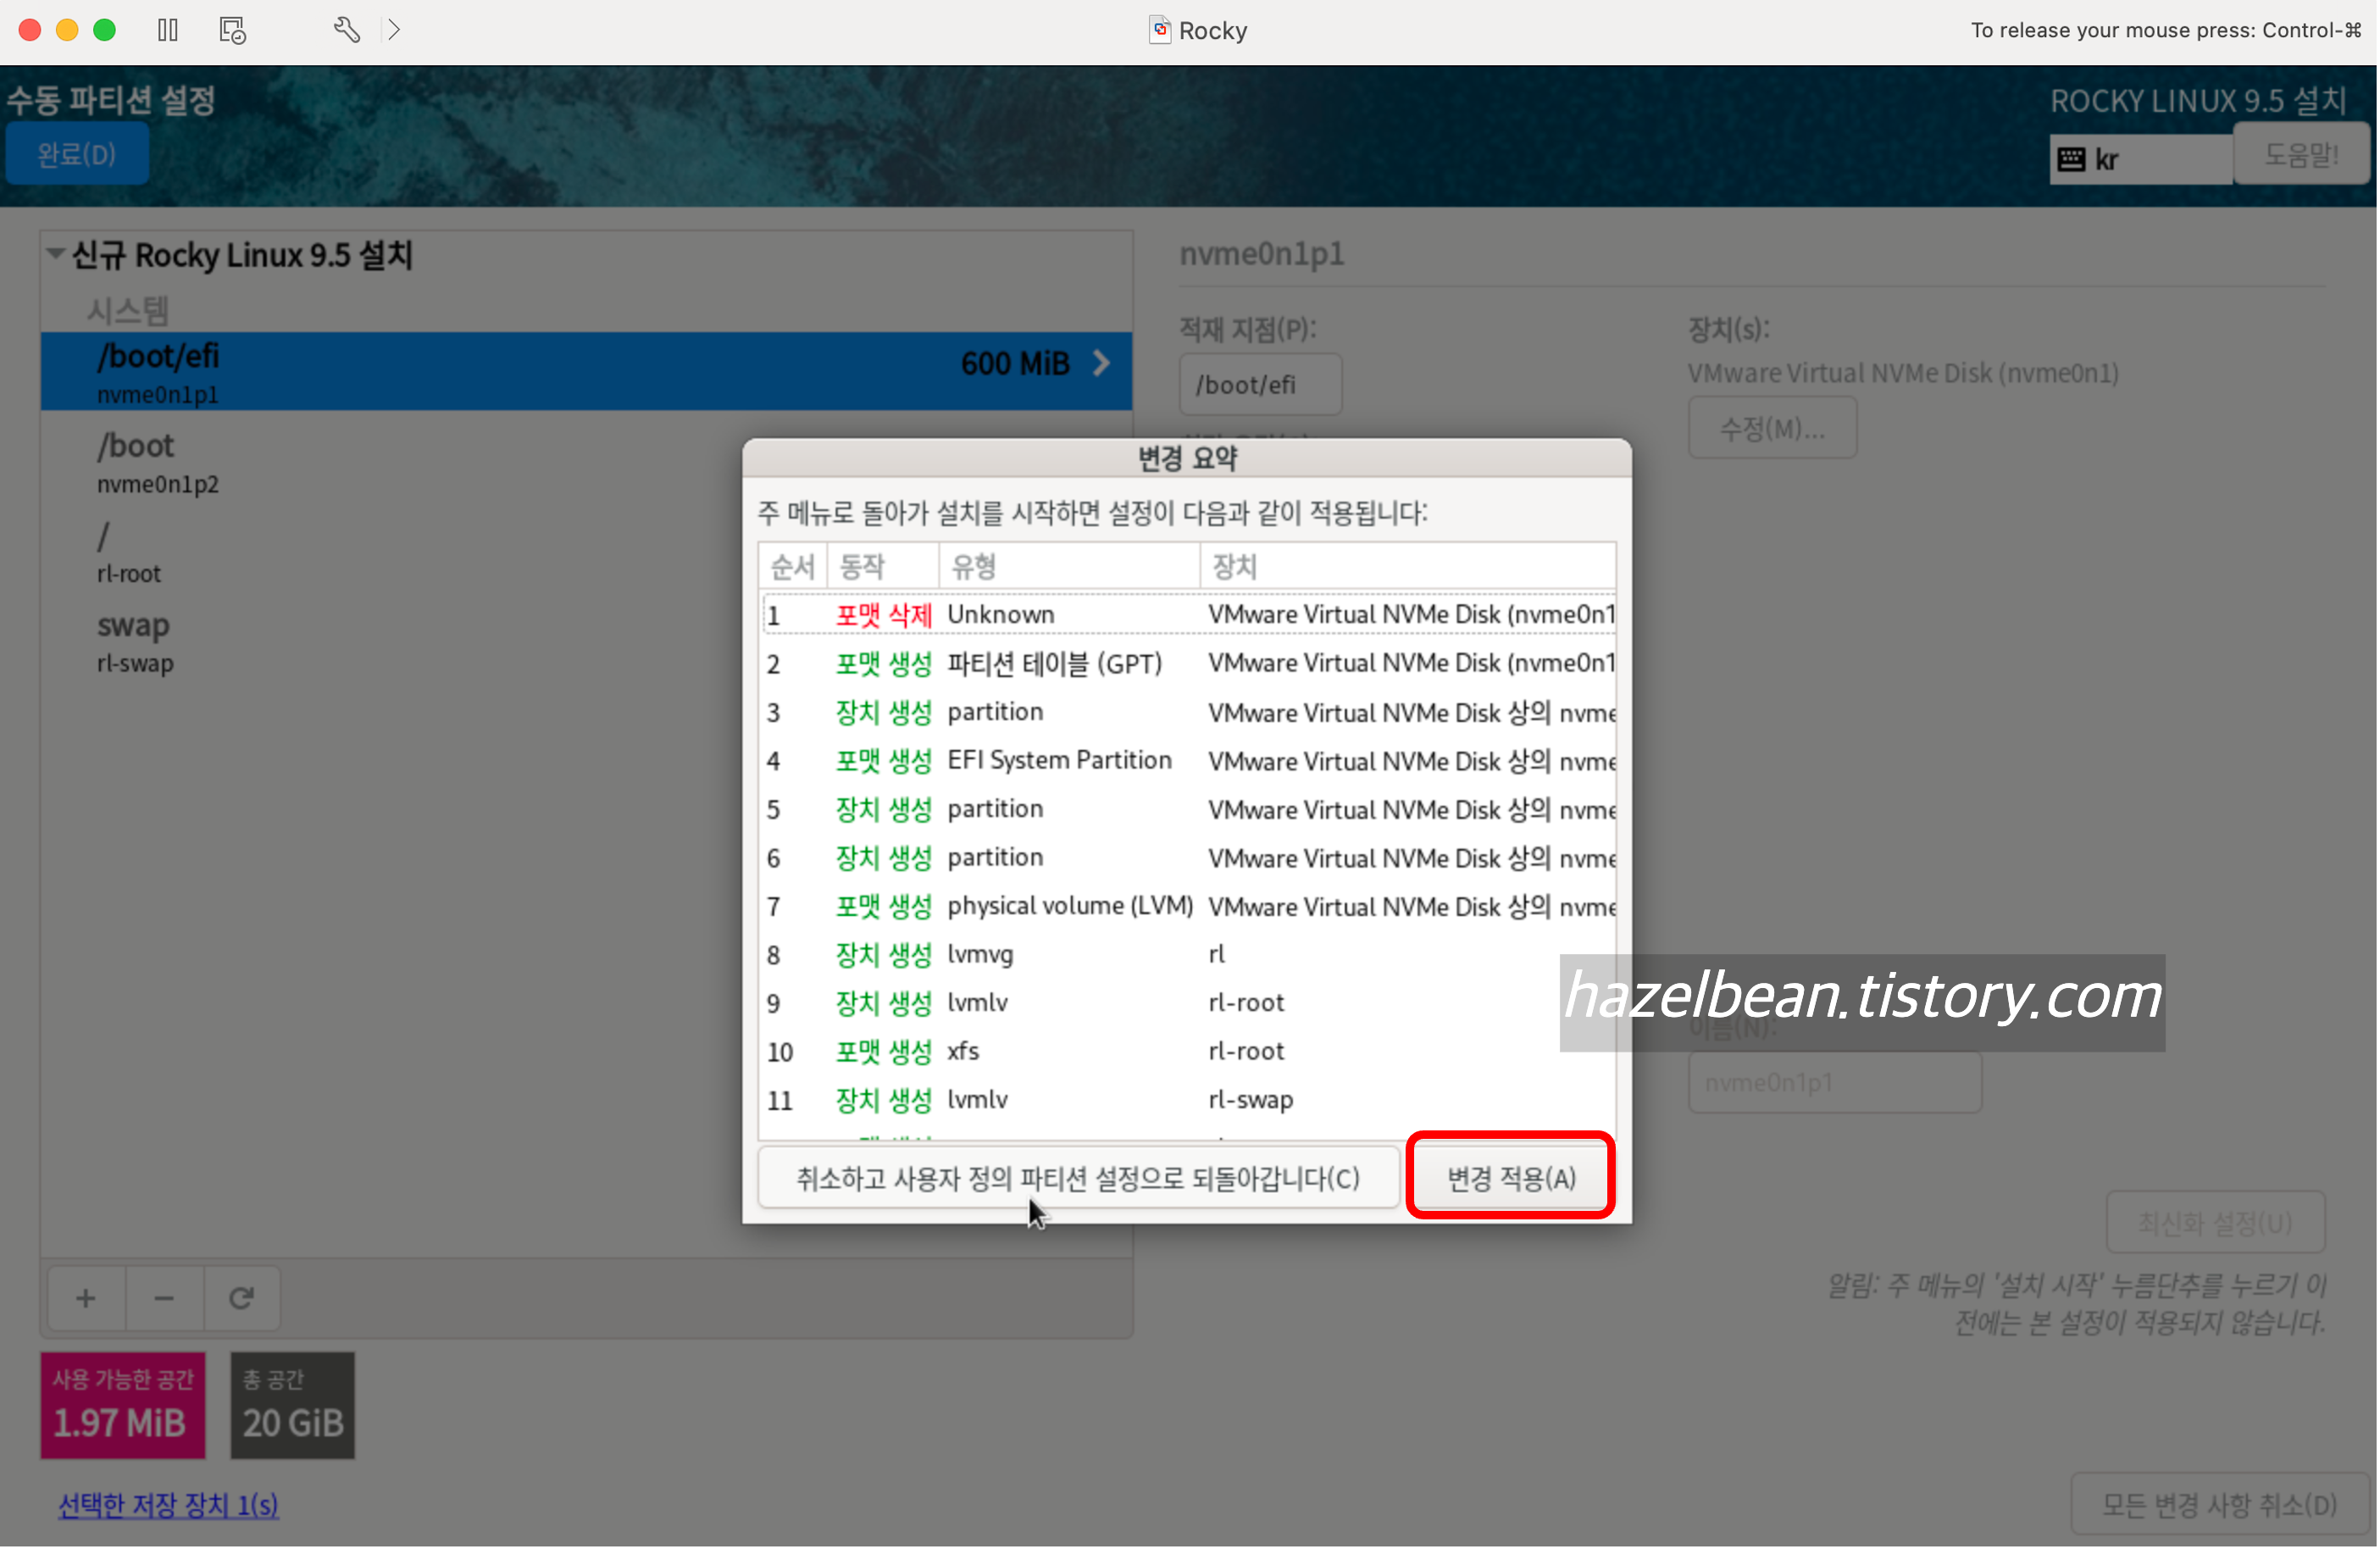
Task: Select row 3 장치 생성 partition
Action: (x=1188, y=713)
